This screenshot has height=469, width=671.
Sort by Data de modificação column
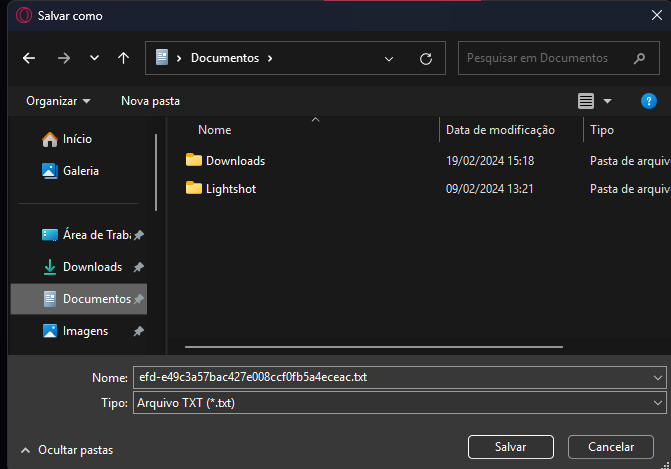[500, 130]
